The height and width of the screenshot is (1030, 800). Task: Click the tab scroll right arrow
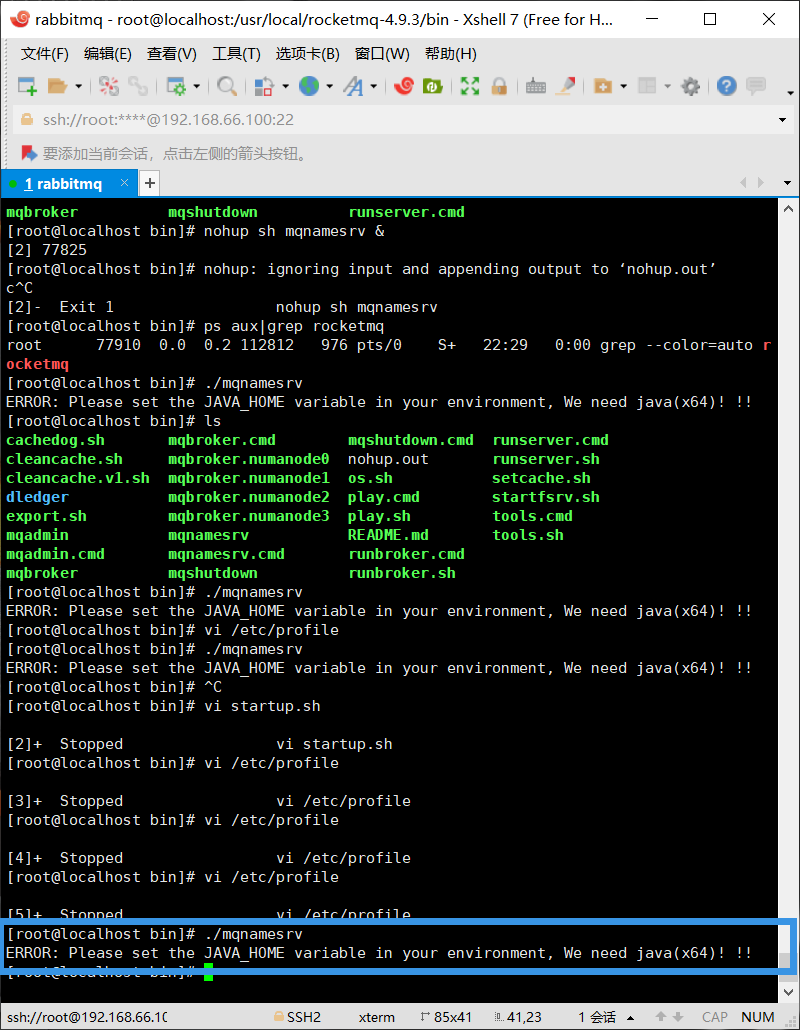pyautogui.click(x=761, y=183)
